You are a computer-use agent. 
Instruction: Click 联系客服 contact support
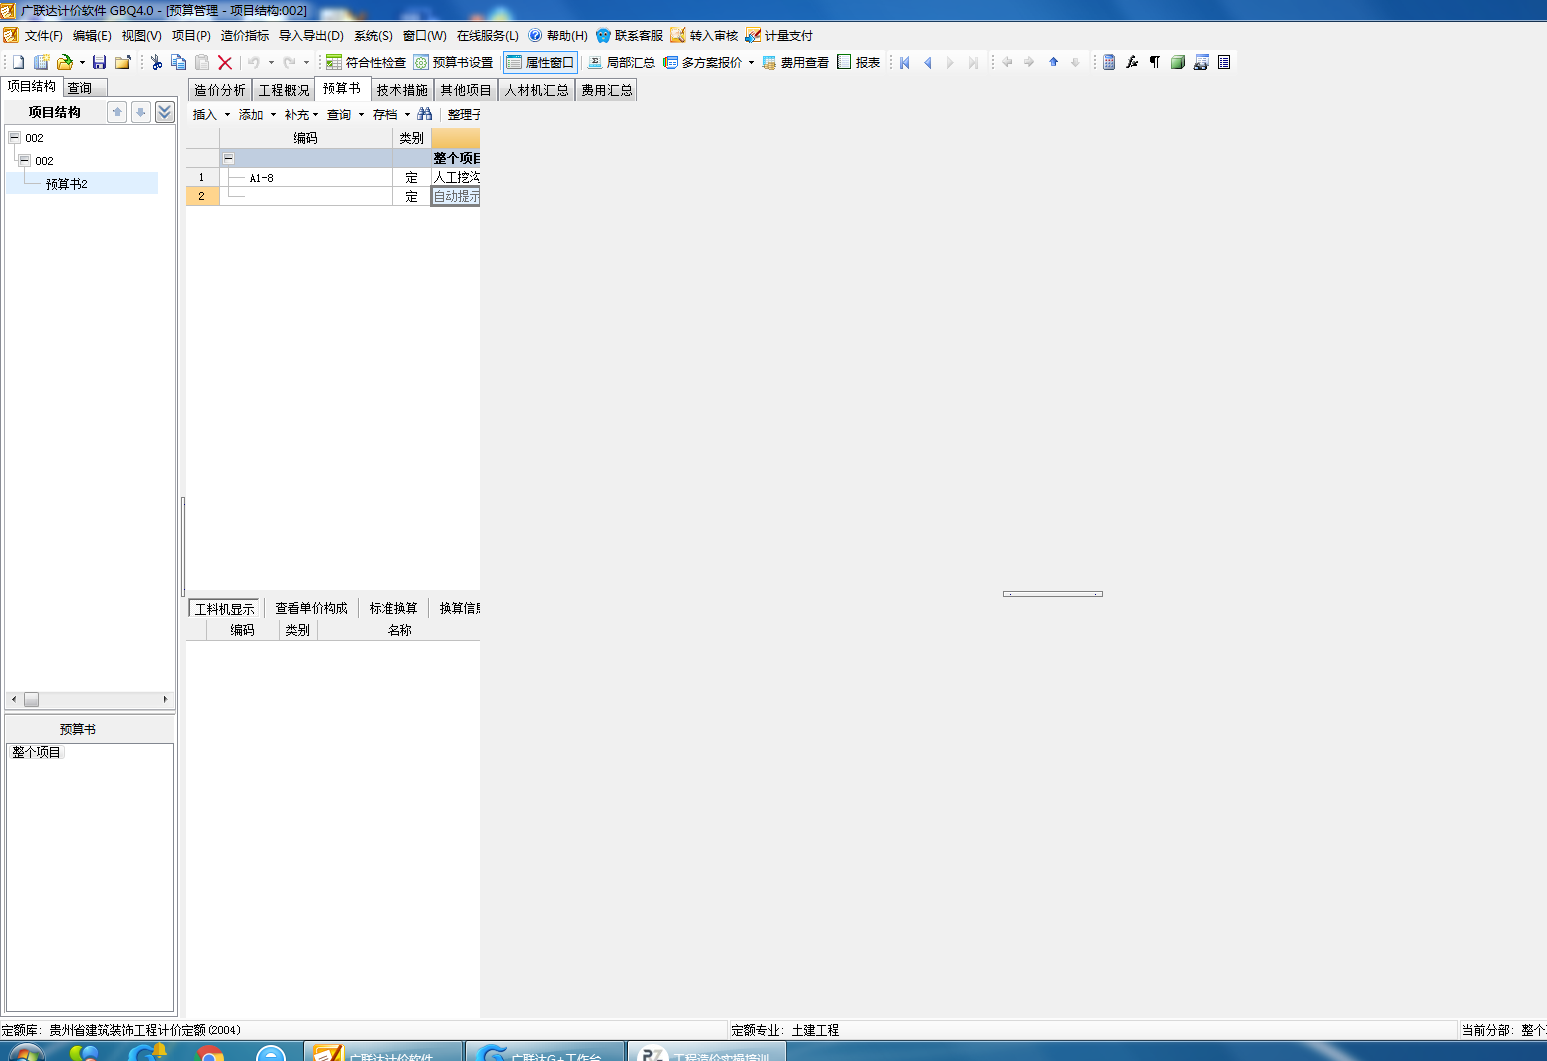629,35
